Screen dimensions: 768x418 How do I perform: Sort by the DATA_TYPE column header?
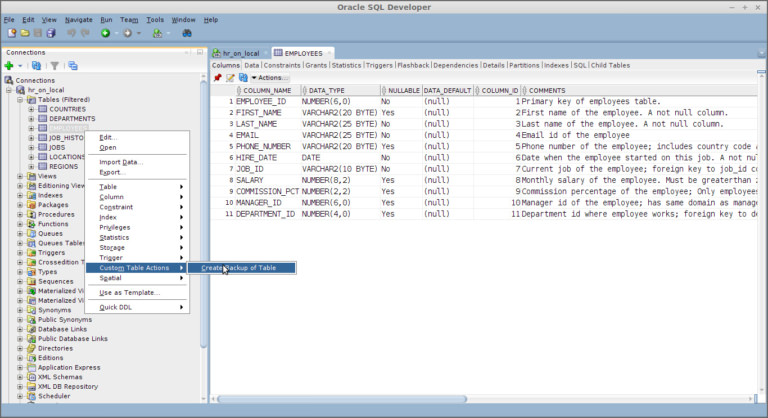[325, 90]
